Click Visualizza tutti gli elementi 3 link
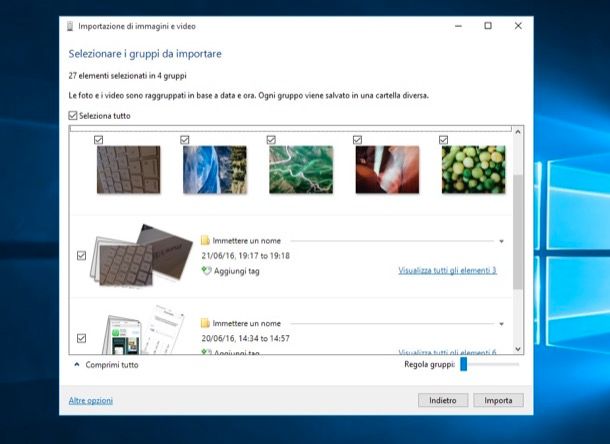The image size is (610, 444). [447, 270]
